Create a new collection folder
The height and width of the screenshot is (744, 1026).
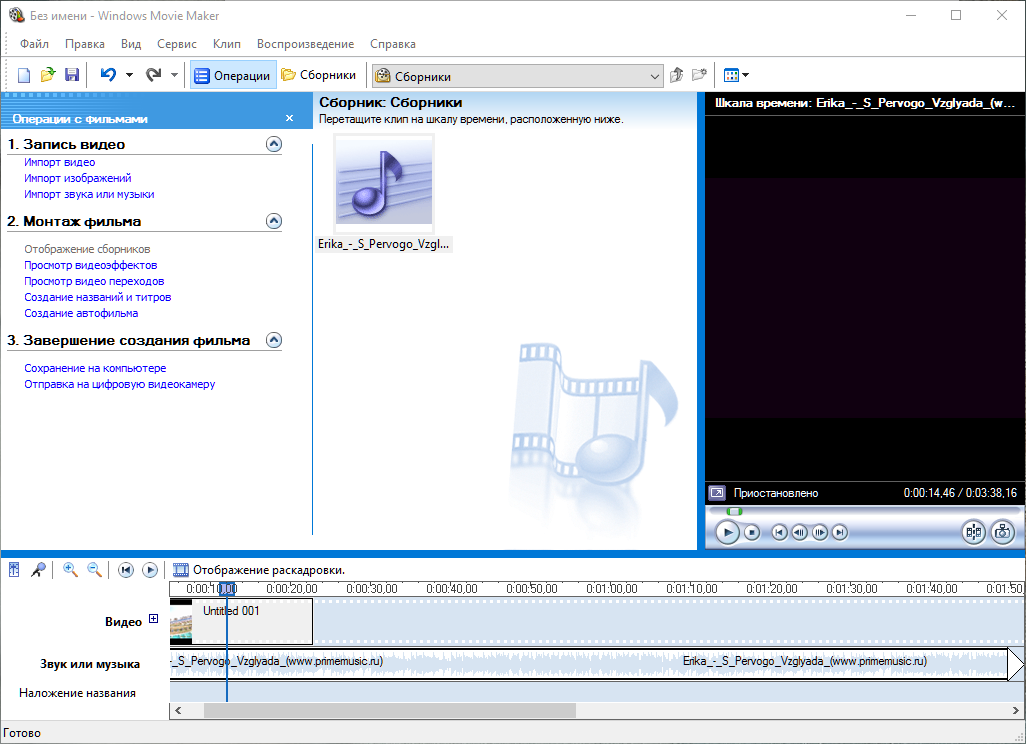699,75
